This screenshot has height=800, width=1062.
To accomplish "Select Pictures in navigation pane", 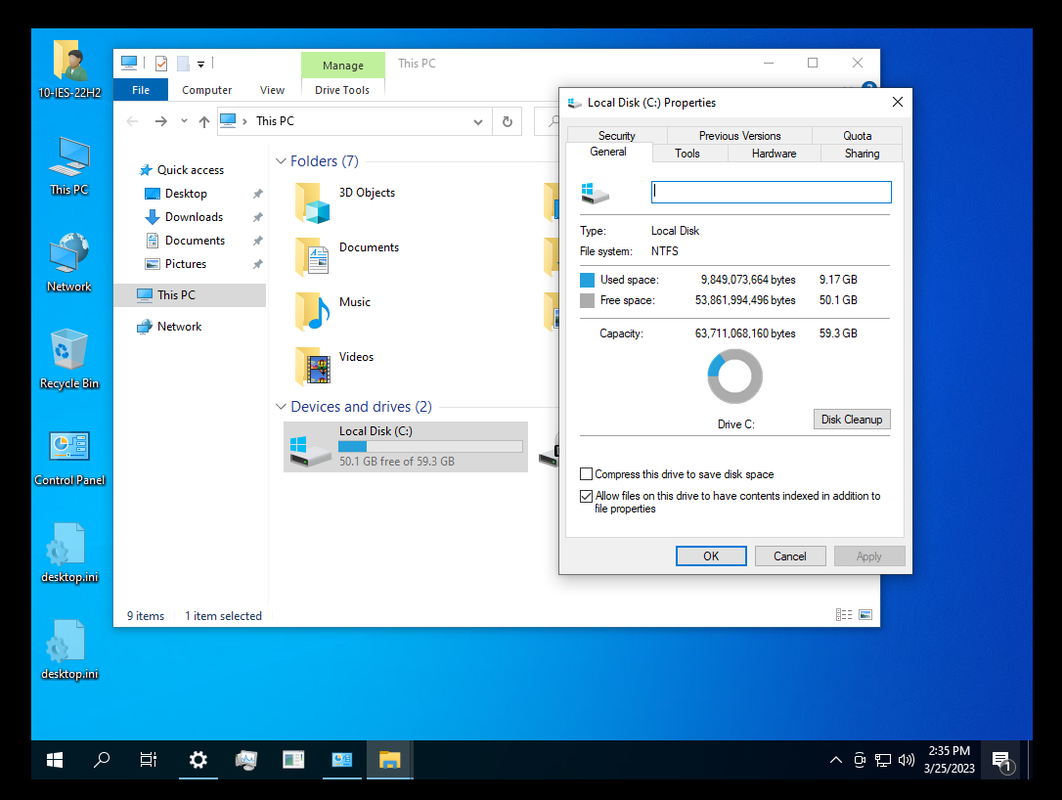I will click(x=186, y=264).
